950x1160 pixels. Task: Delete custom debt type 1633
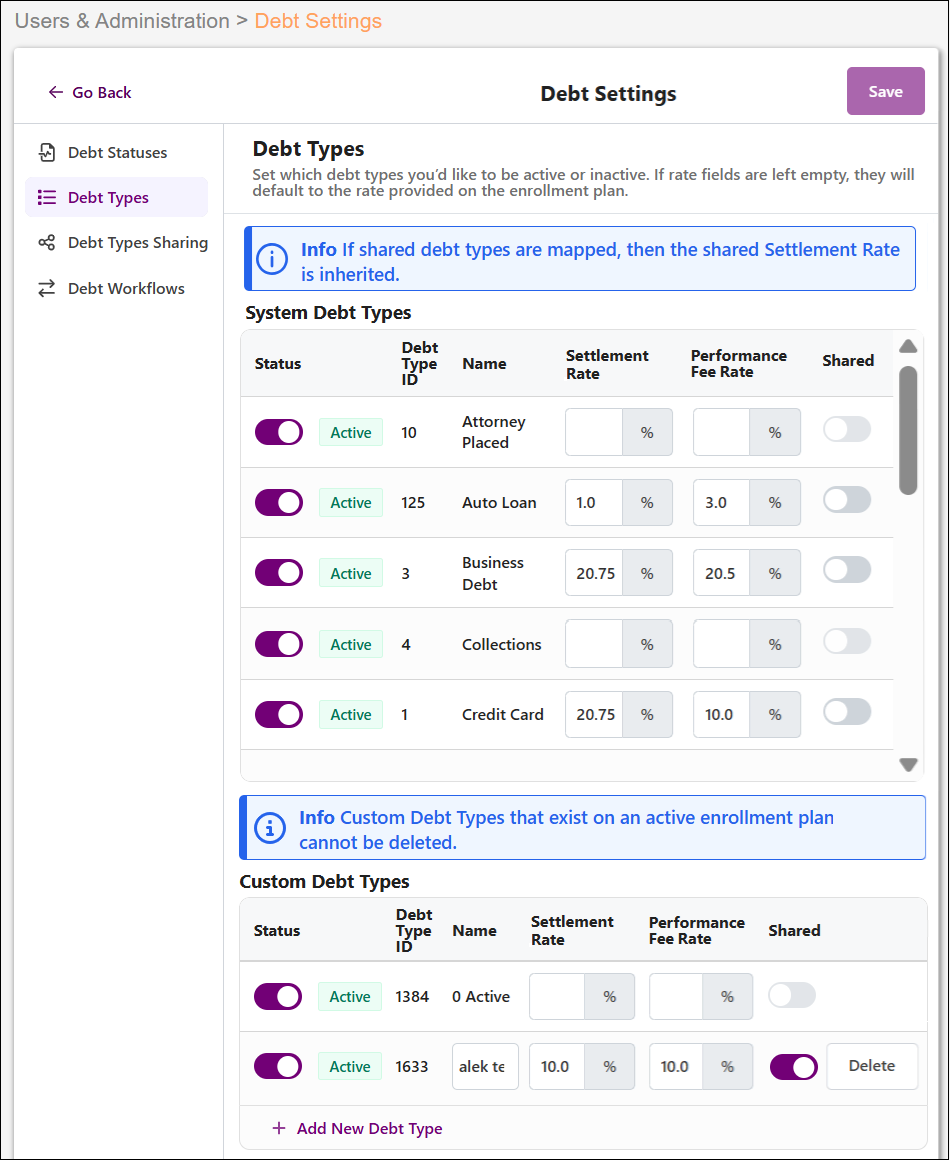pos(872,1066)
